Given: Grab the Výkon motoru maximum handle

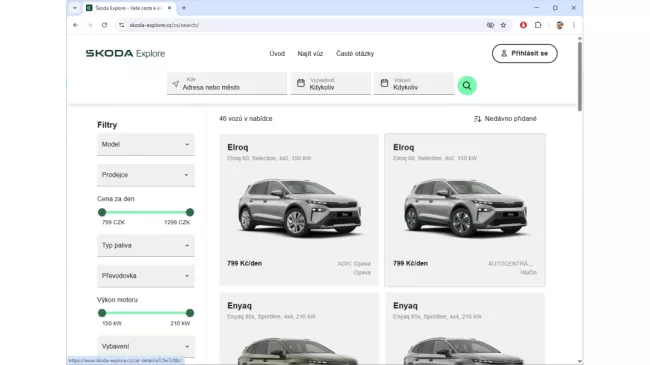Looking at the screenshot, I should pyautogui.click(x=190, y=313).
